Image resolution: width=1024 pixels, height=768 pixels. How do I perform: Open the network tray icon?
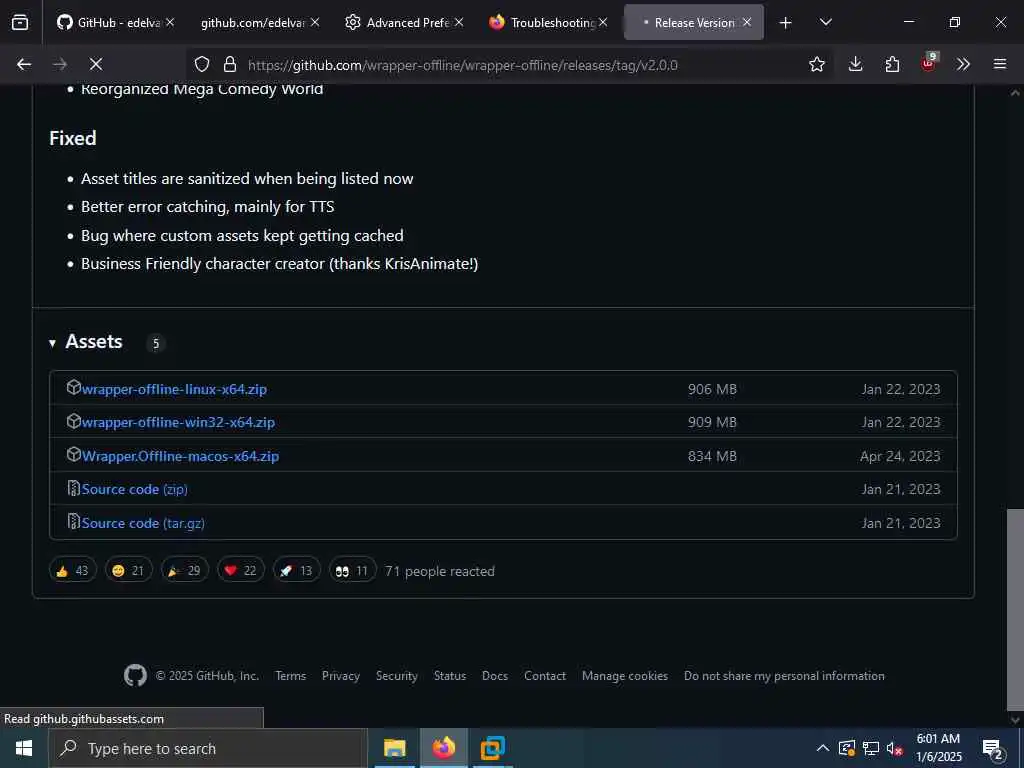[x=871, y=748]
